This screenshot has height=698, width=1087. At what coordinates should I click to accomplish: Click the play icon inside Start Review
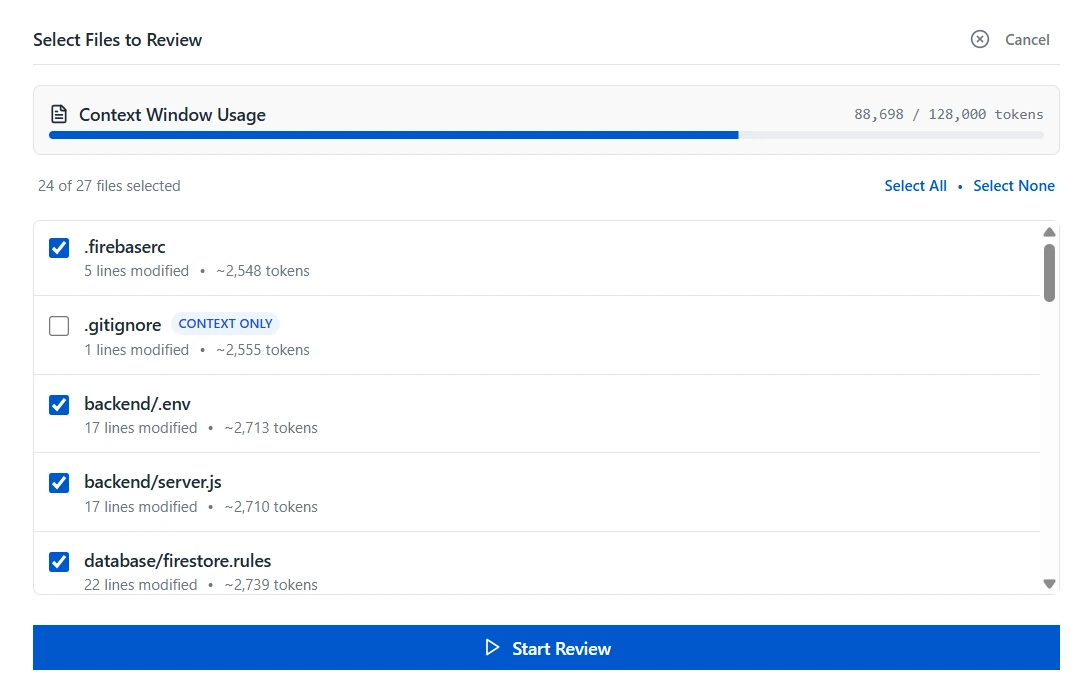tap(491, 648)
